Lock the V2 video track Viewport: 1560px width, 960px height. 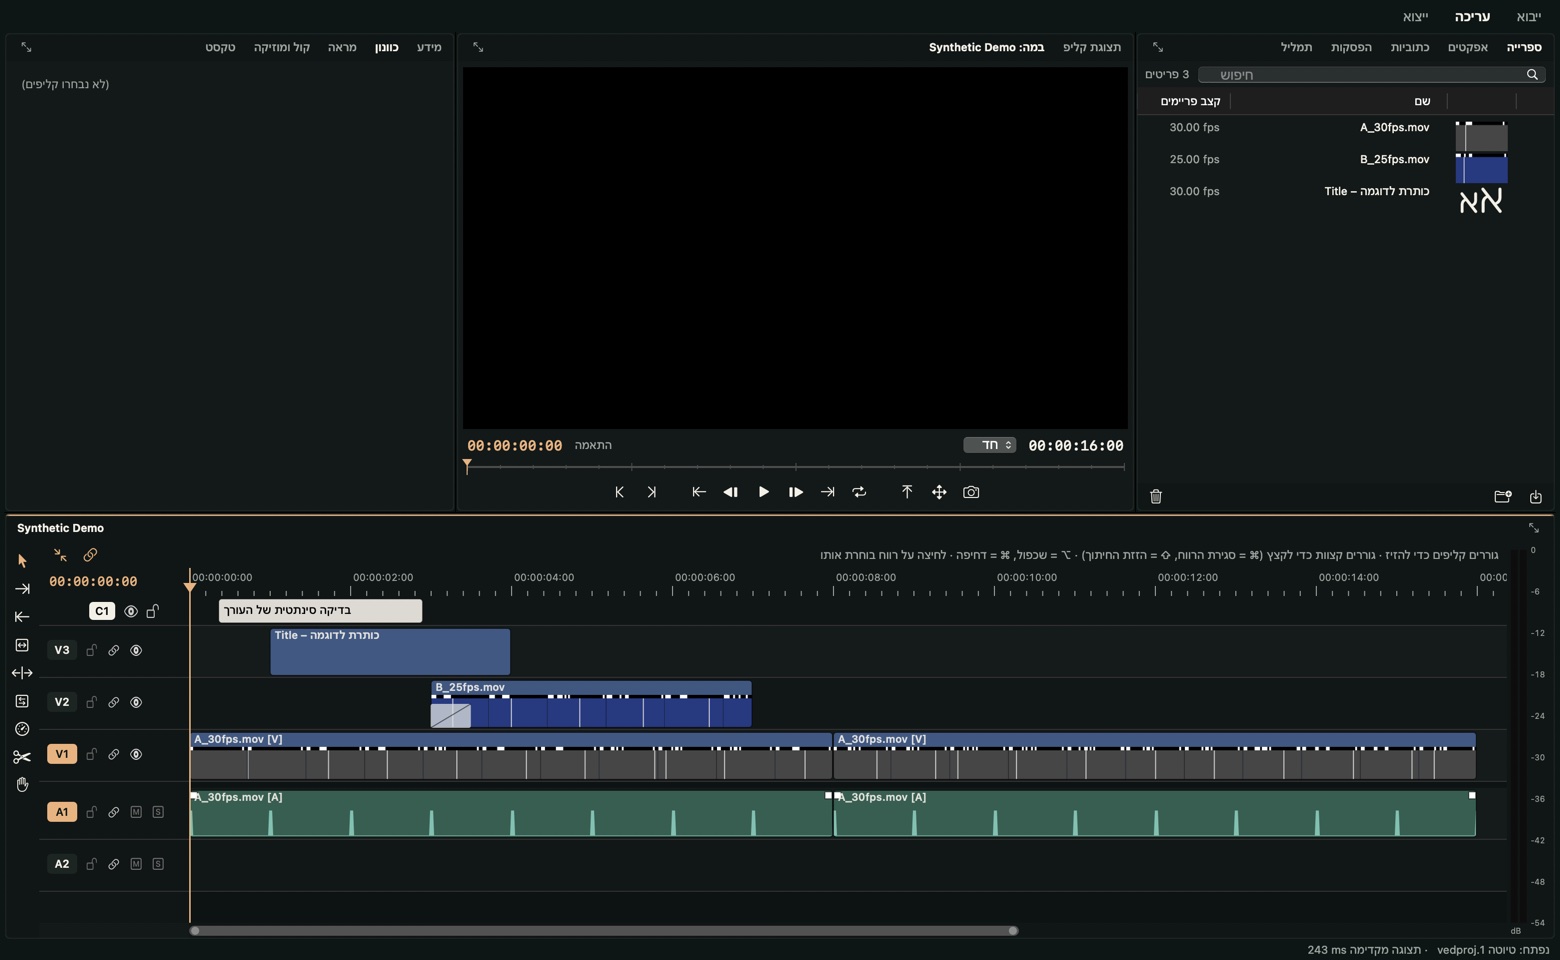click(91, 702)
